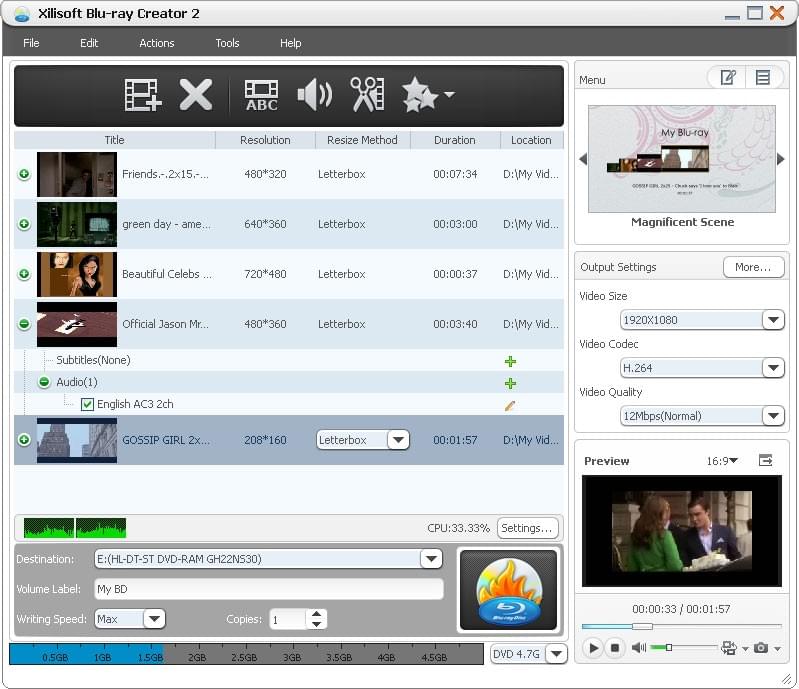799x689 pixels.
Task: Click the Remove (X) toolbar icon
Action: [x=196, y=95]
